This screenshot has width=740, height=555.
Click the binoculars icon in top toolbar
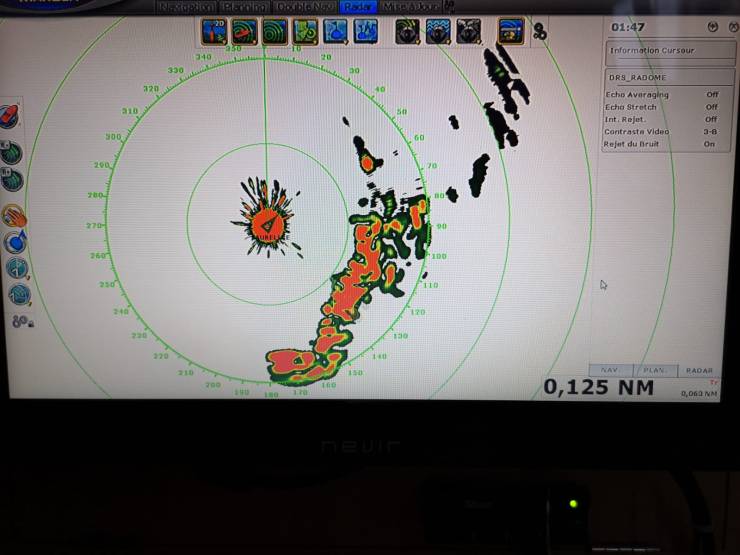point(539,32)
